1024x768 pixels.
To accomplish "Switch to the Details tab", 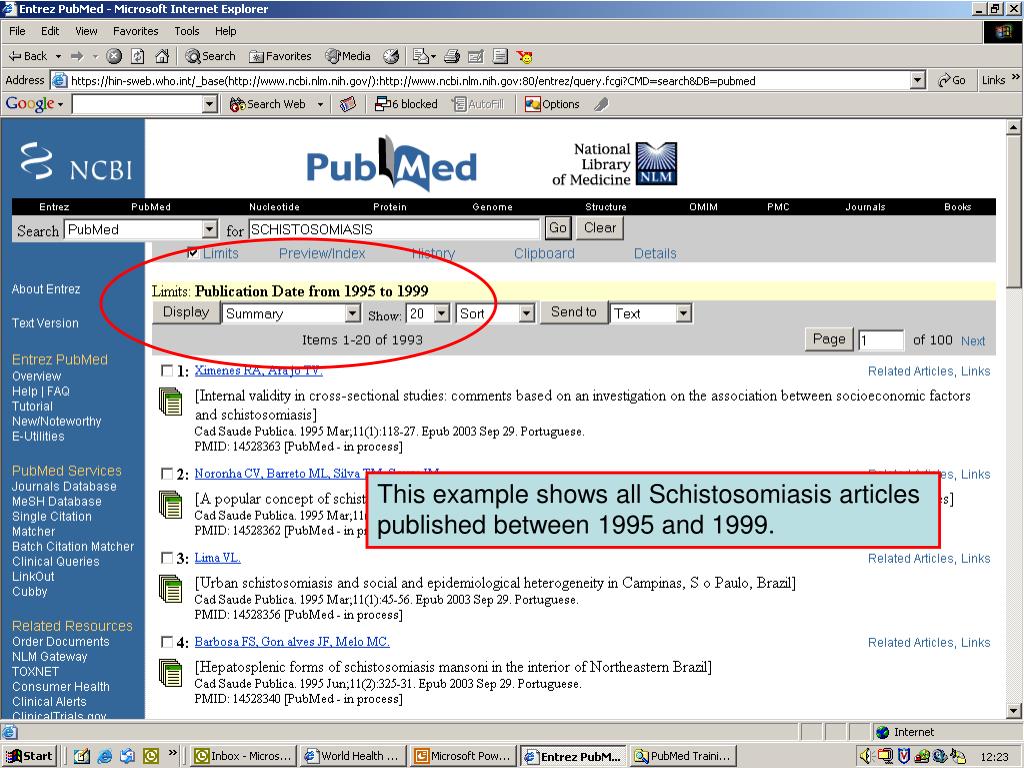I will [x=655, y=253].
